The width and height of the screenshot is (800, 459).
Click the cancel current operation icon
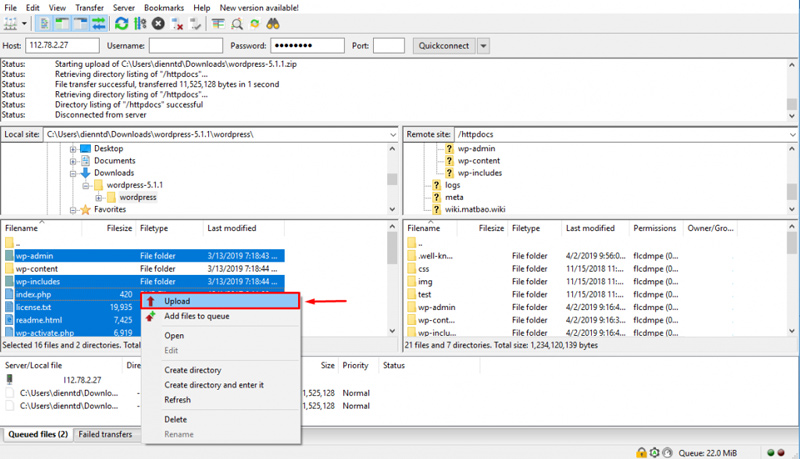(158, 23)
